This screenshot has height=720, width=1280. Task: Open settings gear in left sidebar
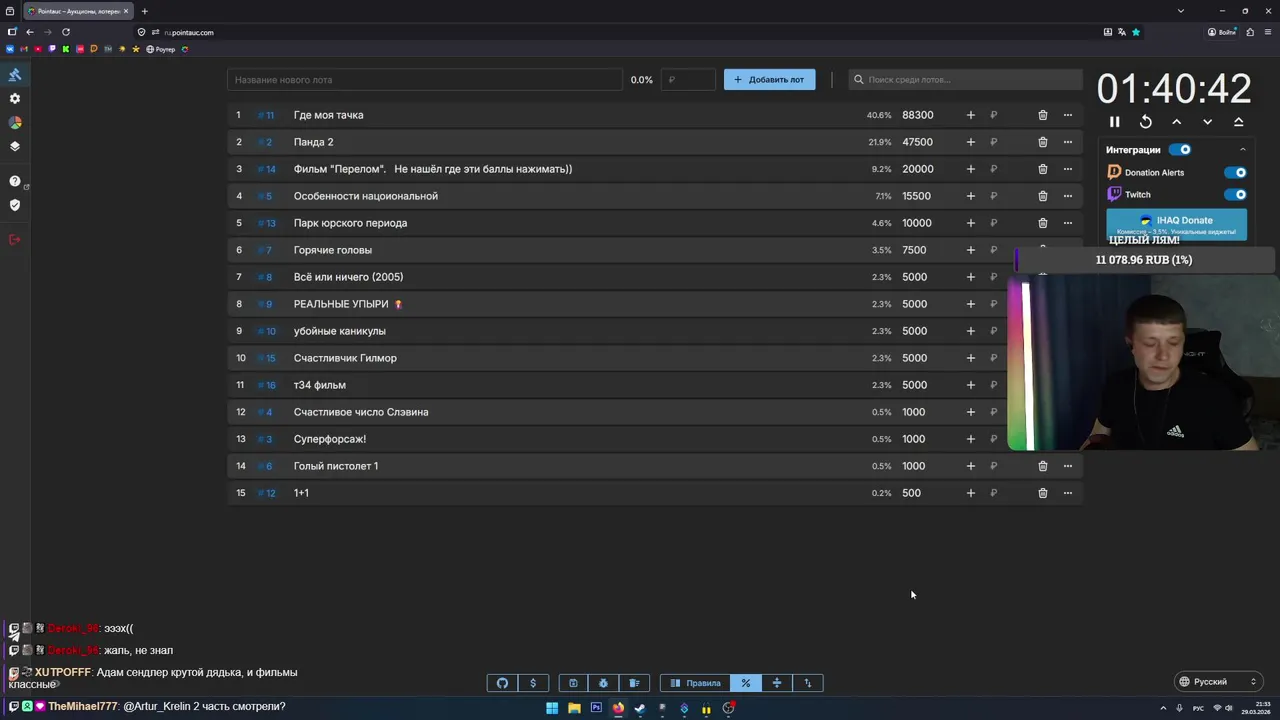coord(15,99)
